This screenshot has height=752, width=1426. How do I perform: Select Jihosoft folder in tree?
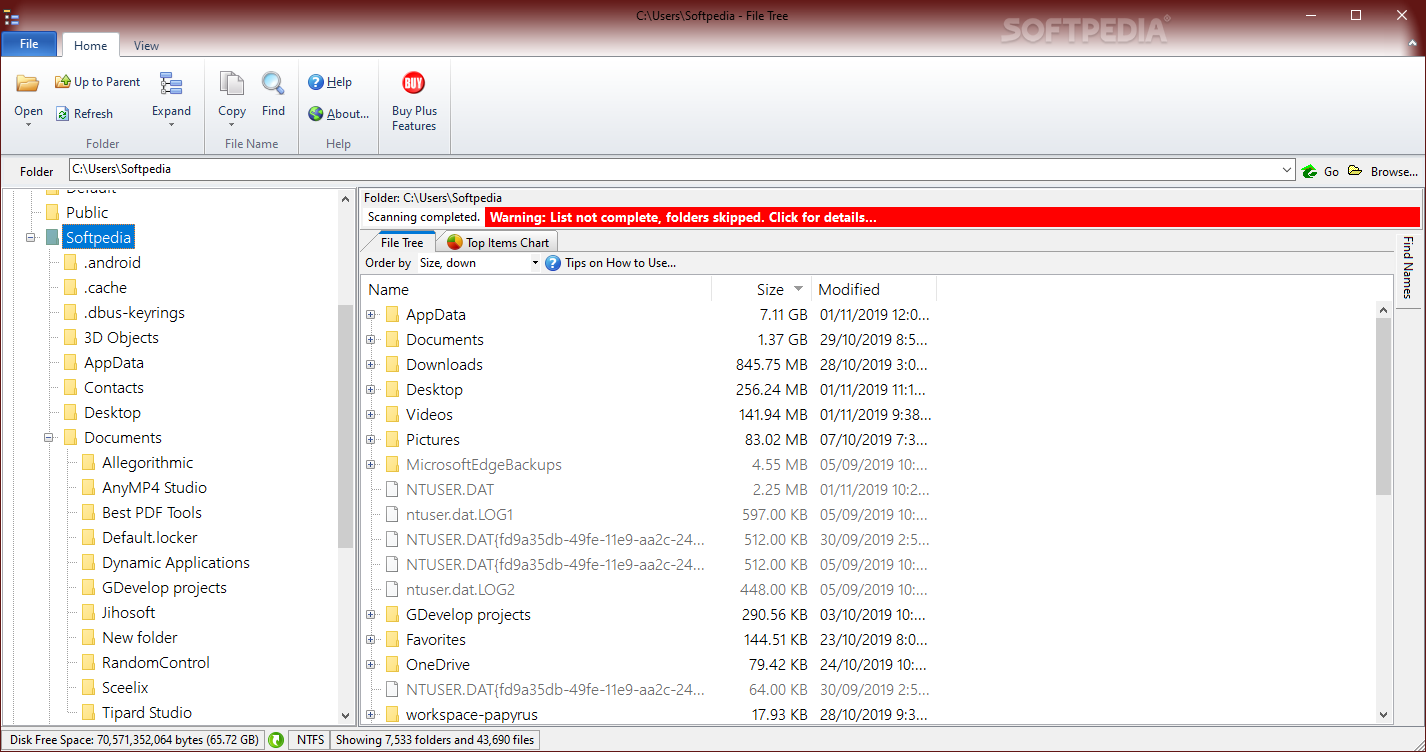tap(128, 613)
